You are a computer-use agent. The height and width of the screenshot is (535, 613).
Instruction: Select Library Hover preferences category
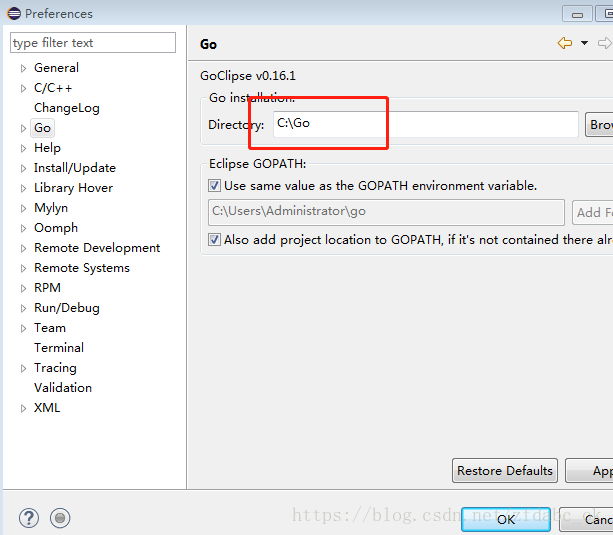73,188
